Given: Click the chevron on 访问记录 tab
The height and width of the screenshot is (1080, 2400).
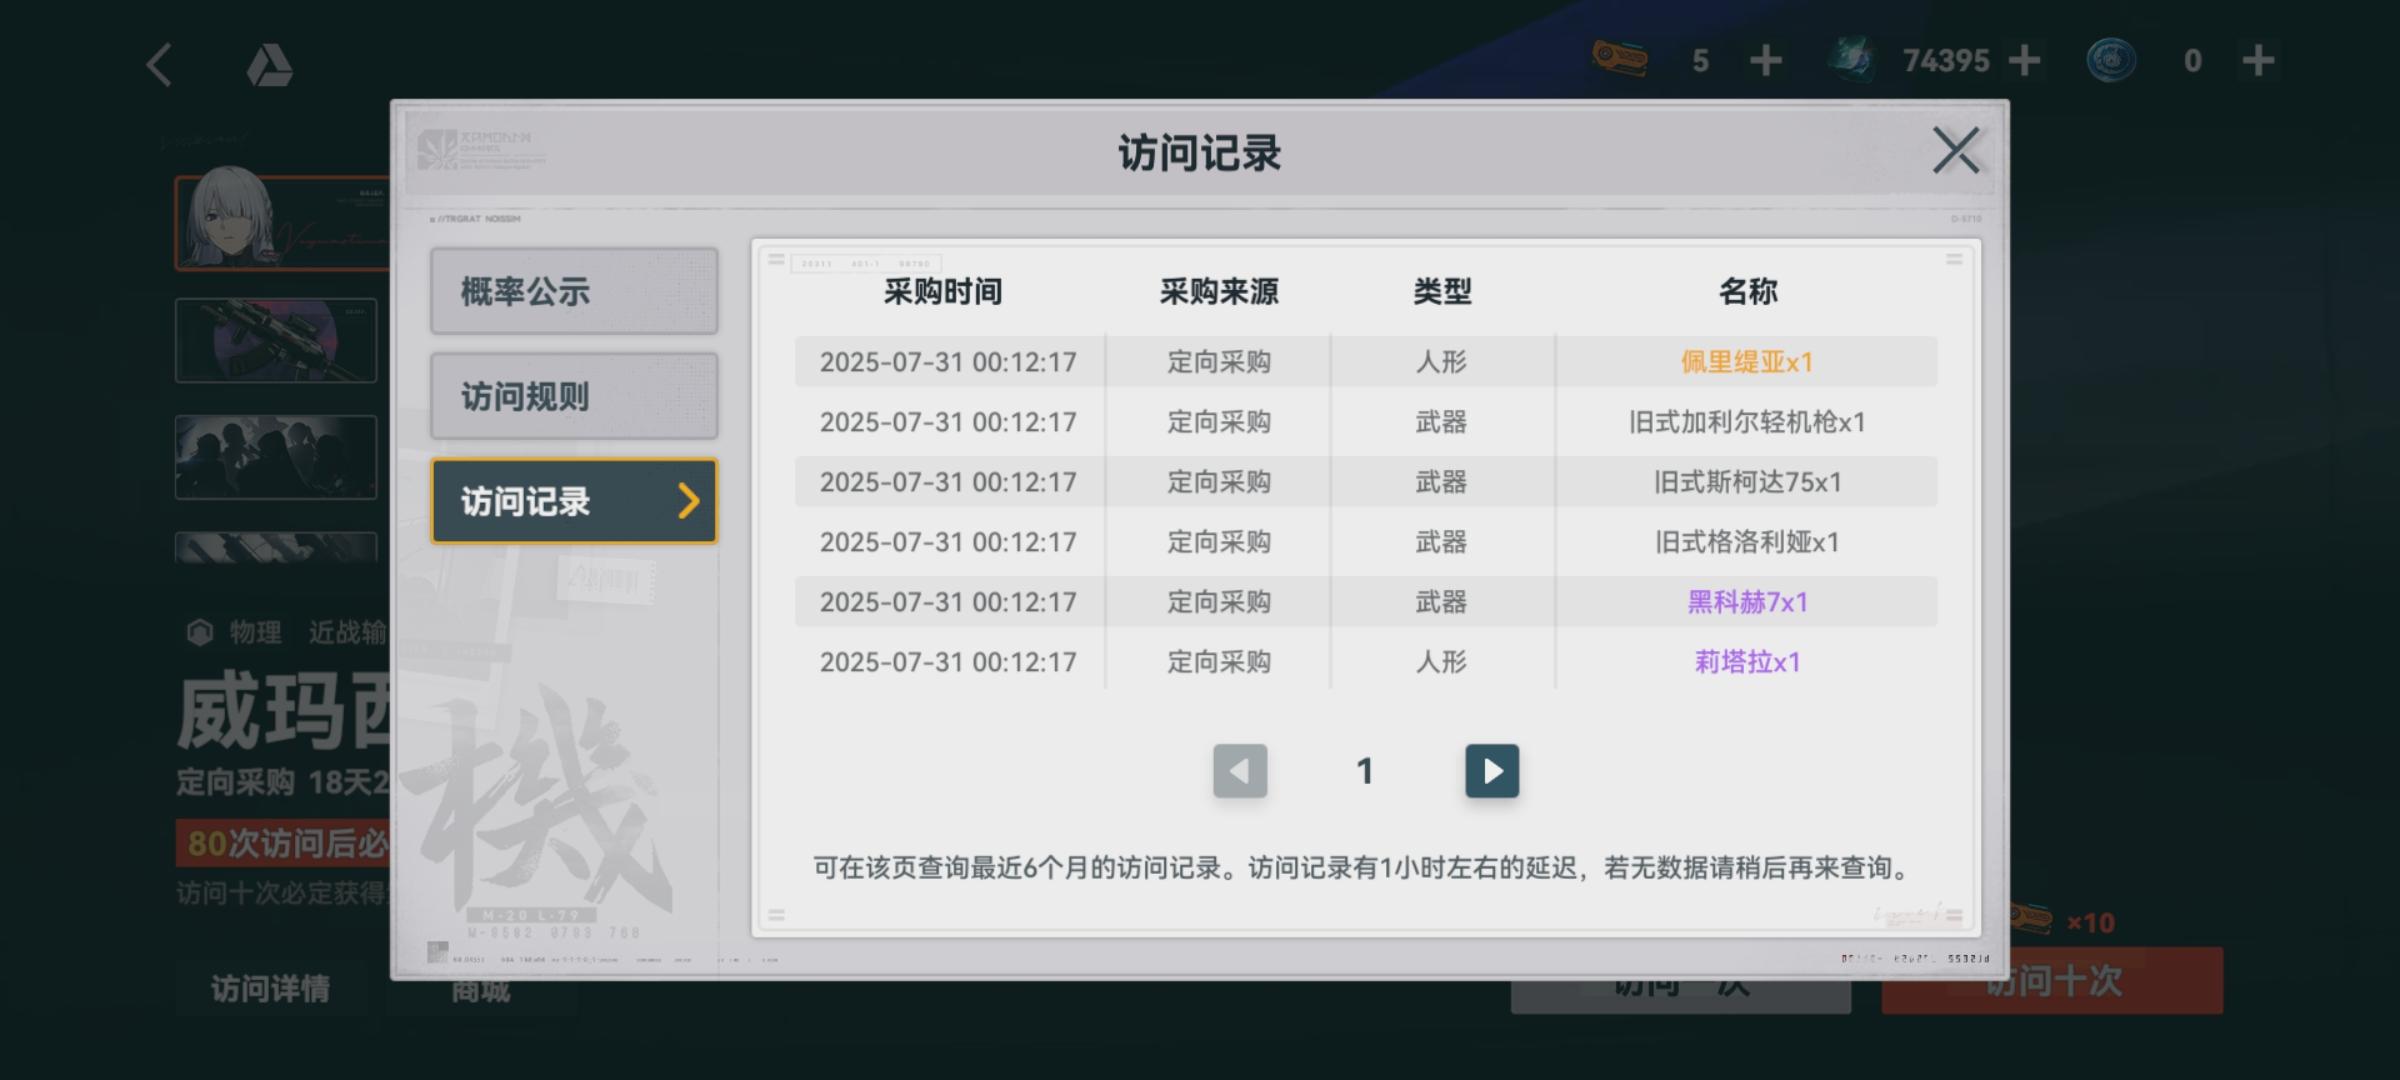Looking at the screenshot, I should point(688,501).
